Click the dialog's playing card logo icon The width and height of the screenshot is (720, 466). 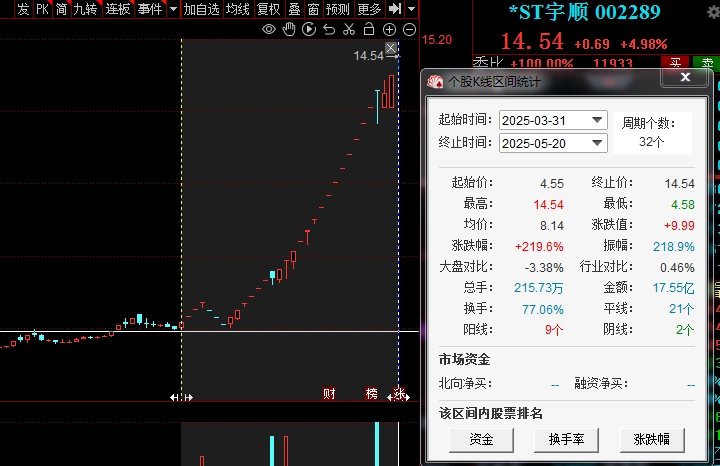(x=435, y=82)
